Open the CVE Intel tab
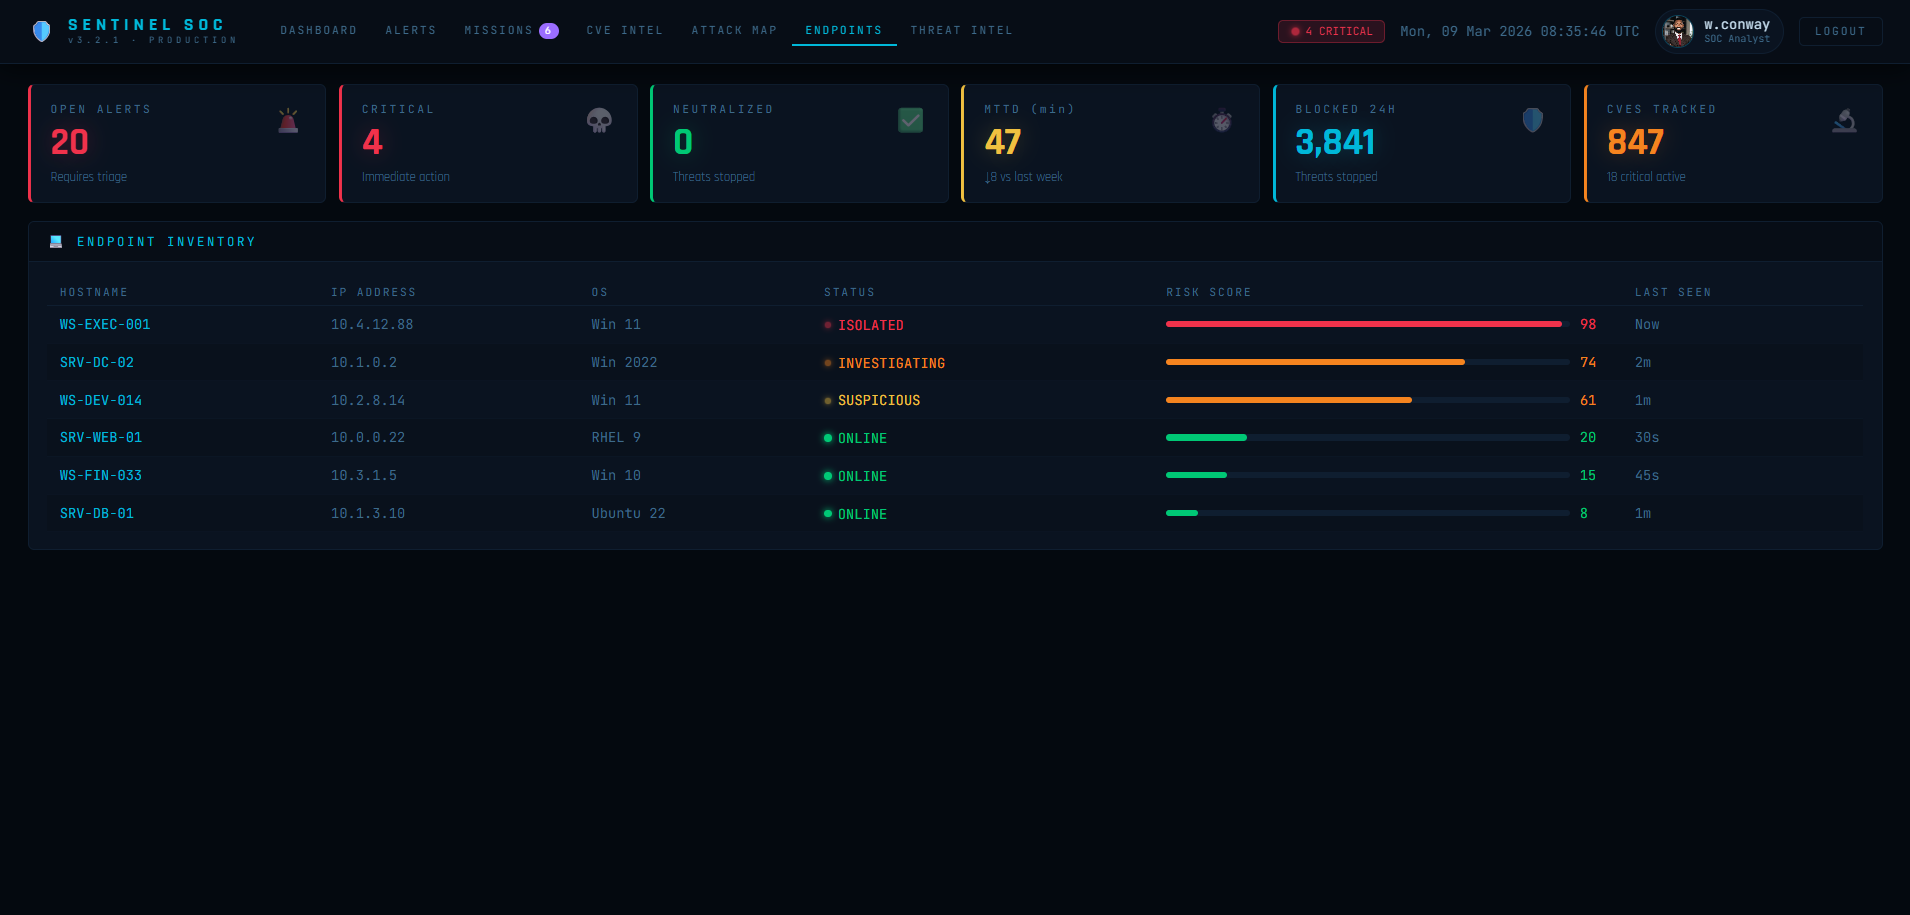This screenshot has width=1910, height=915. point(625,31)
